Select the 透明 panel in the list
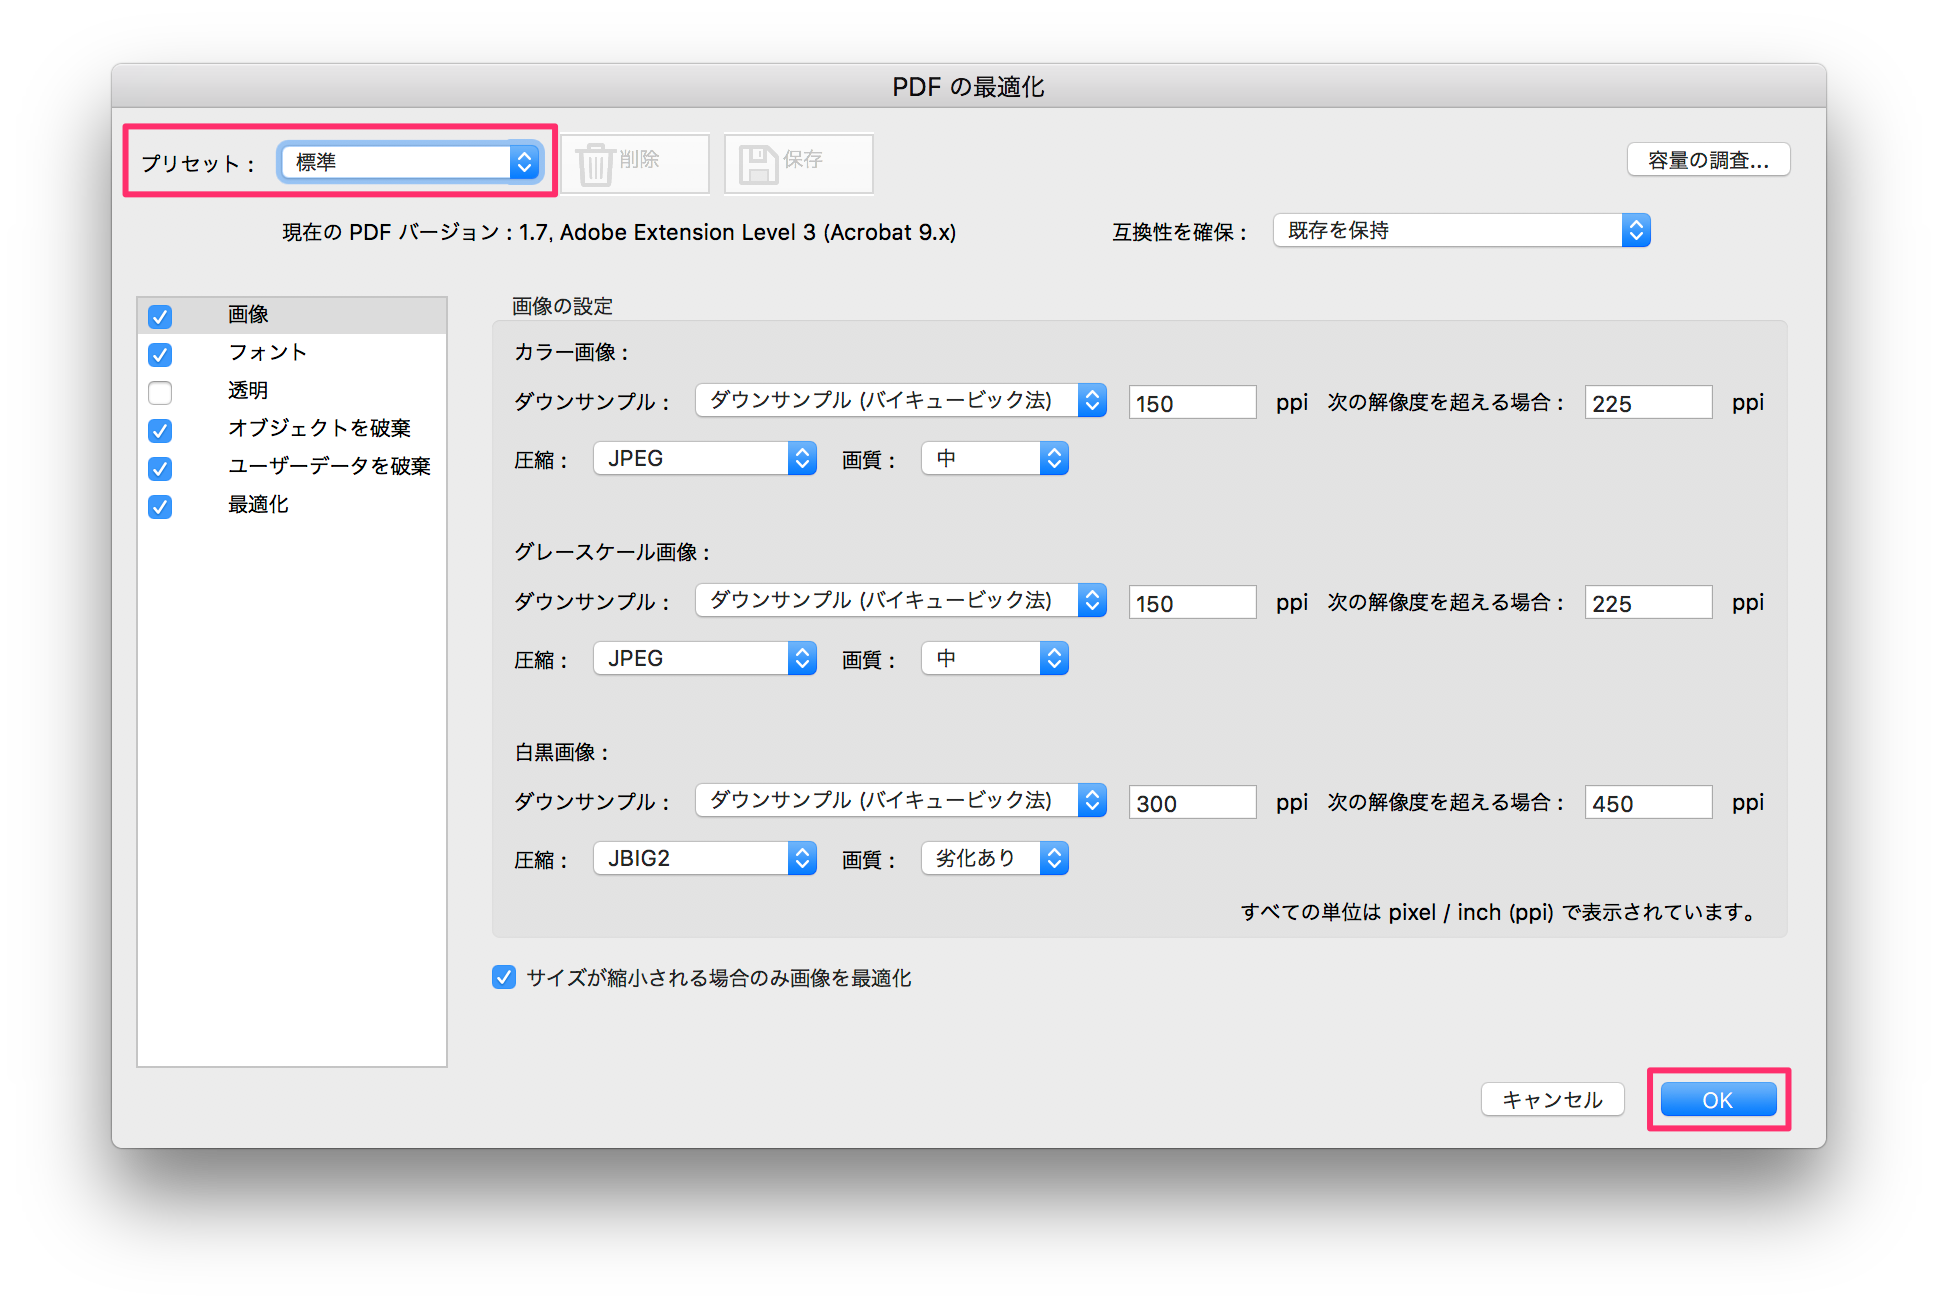The width and height of the screenshot is (1938, 1308). coord(292,391)
